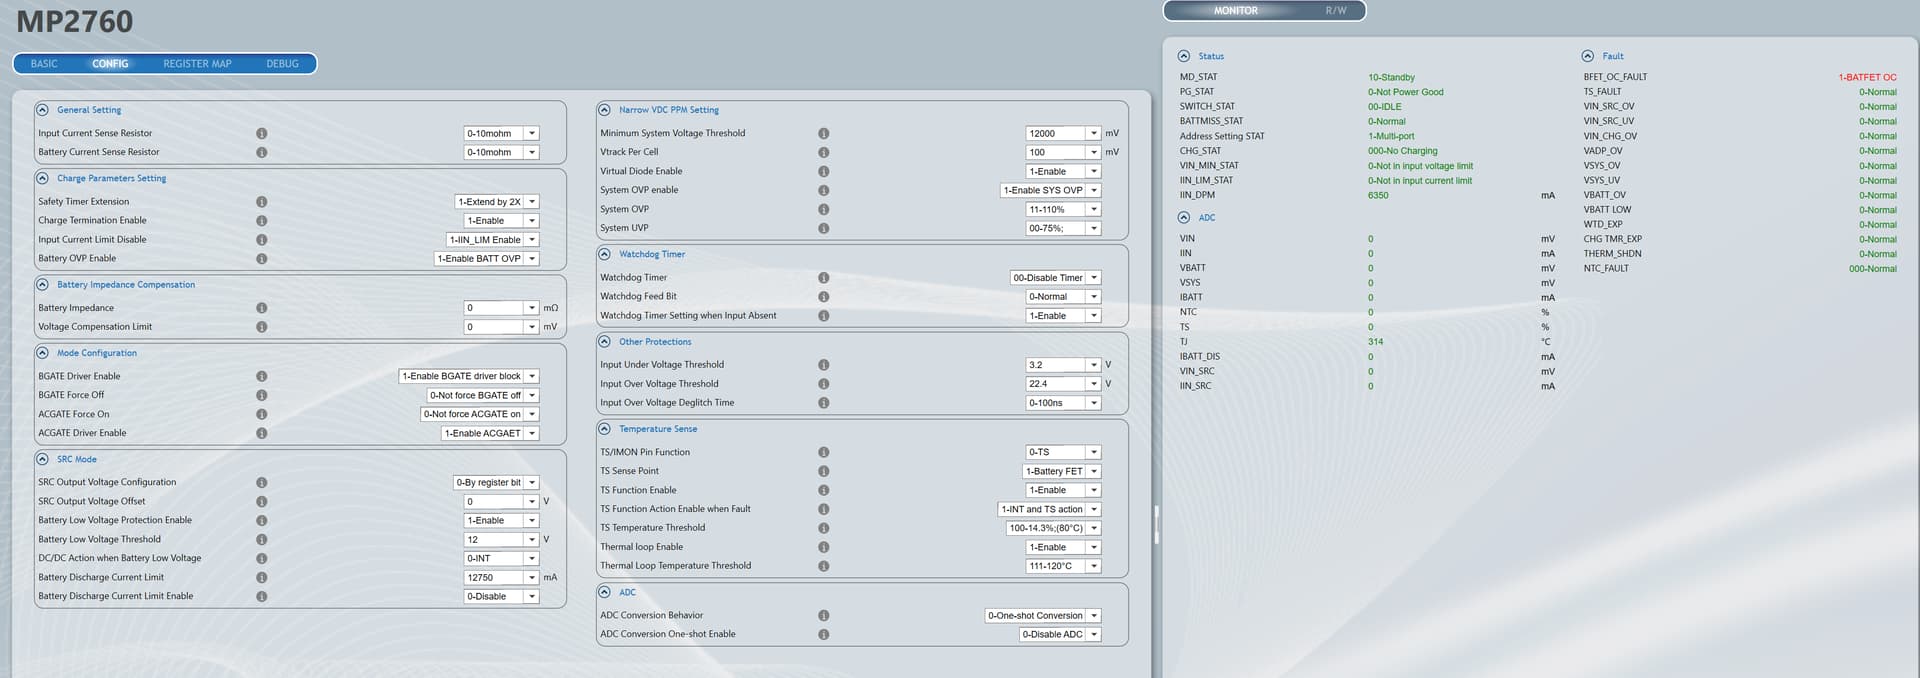
Task: Switch monitor mode to R/W
Action: tap(1335, 11)
